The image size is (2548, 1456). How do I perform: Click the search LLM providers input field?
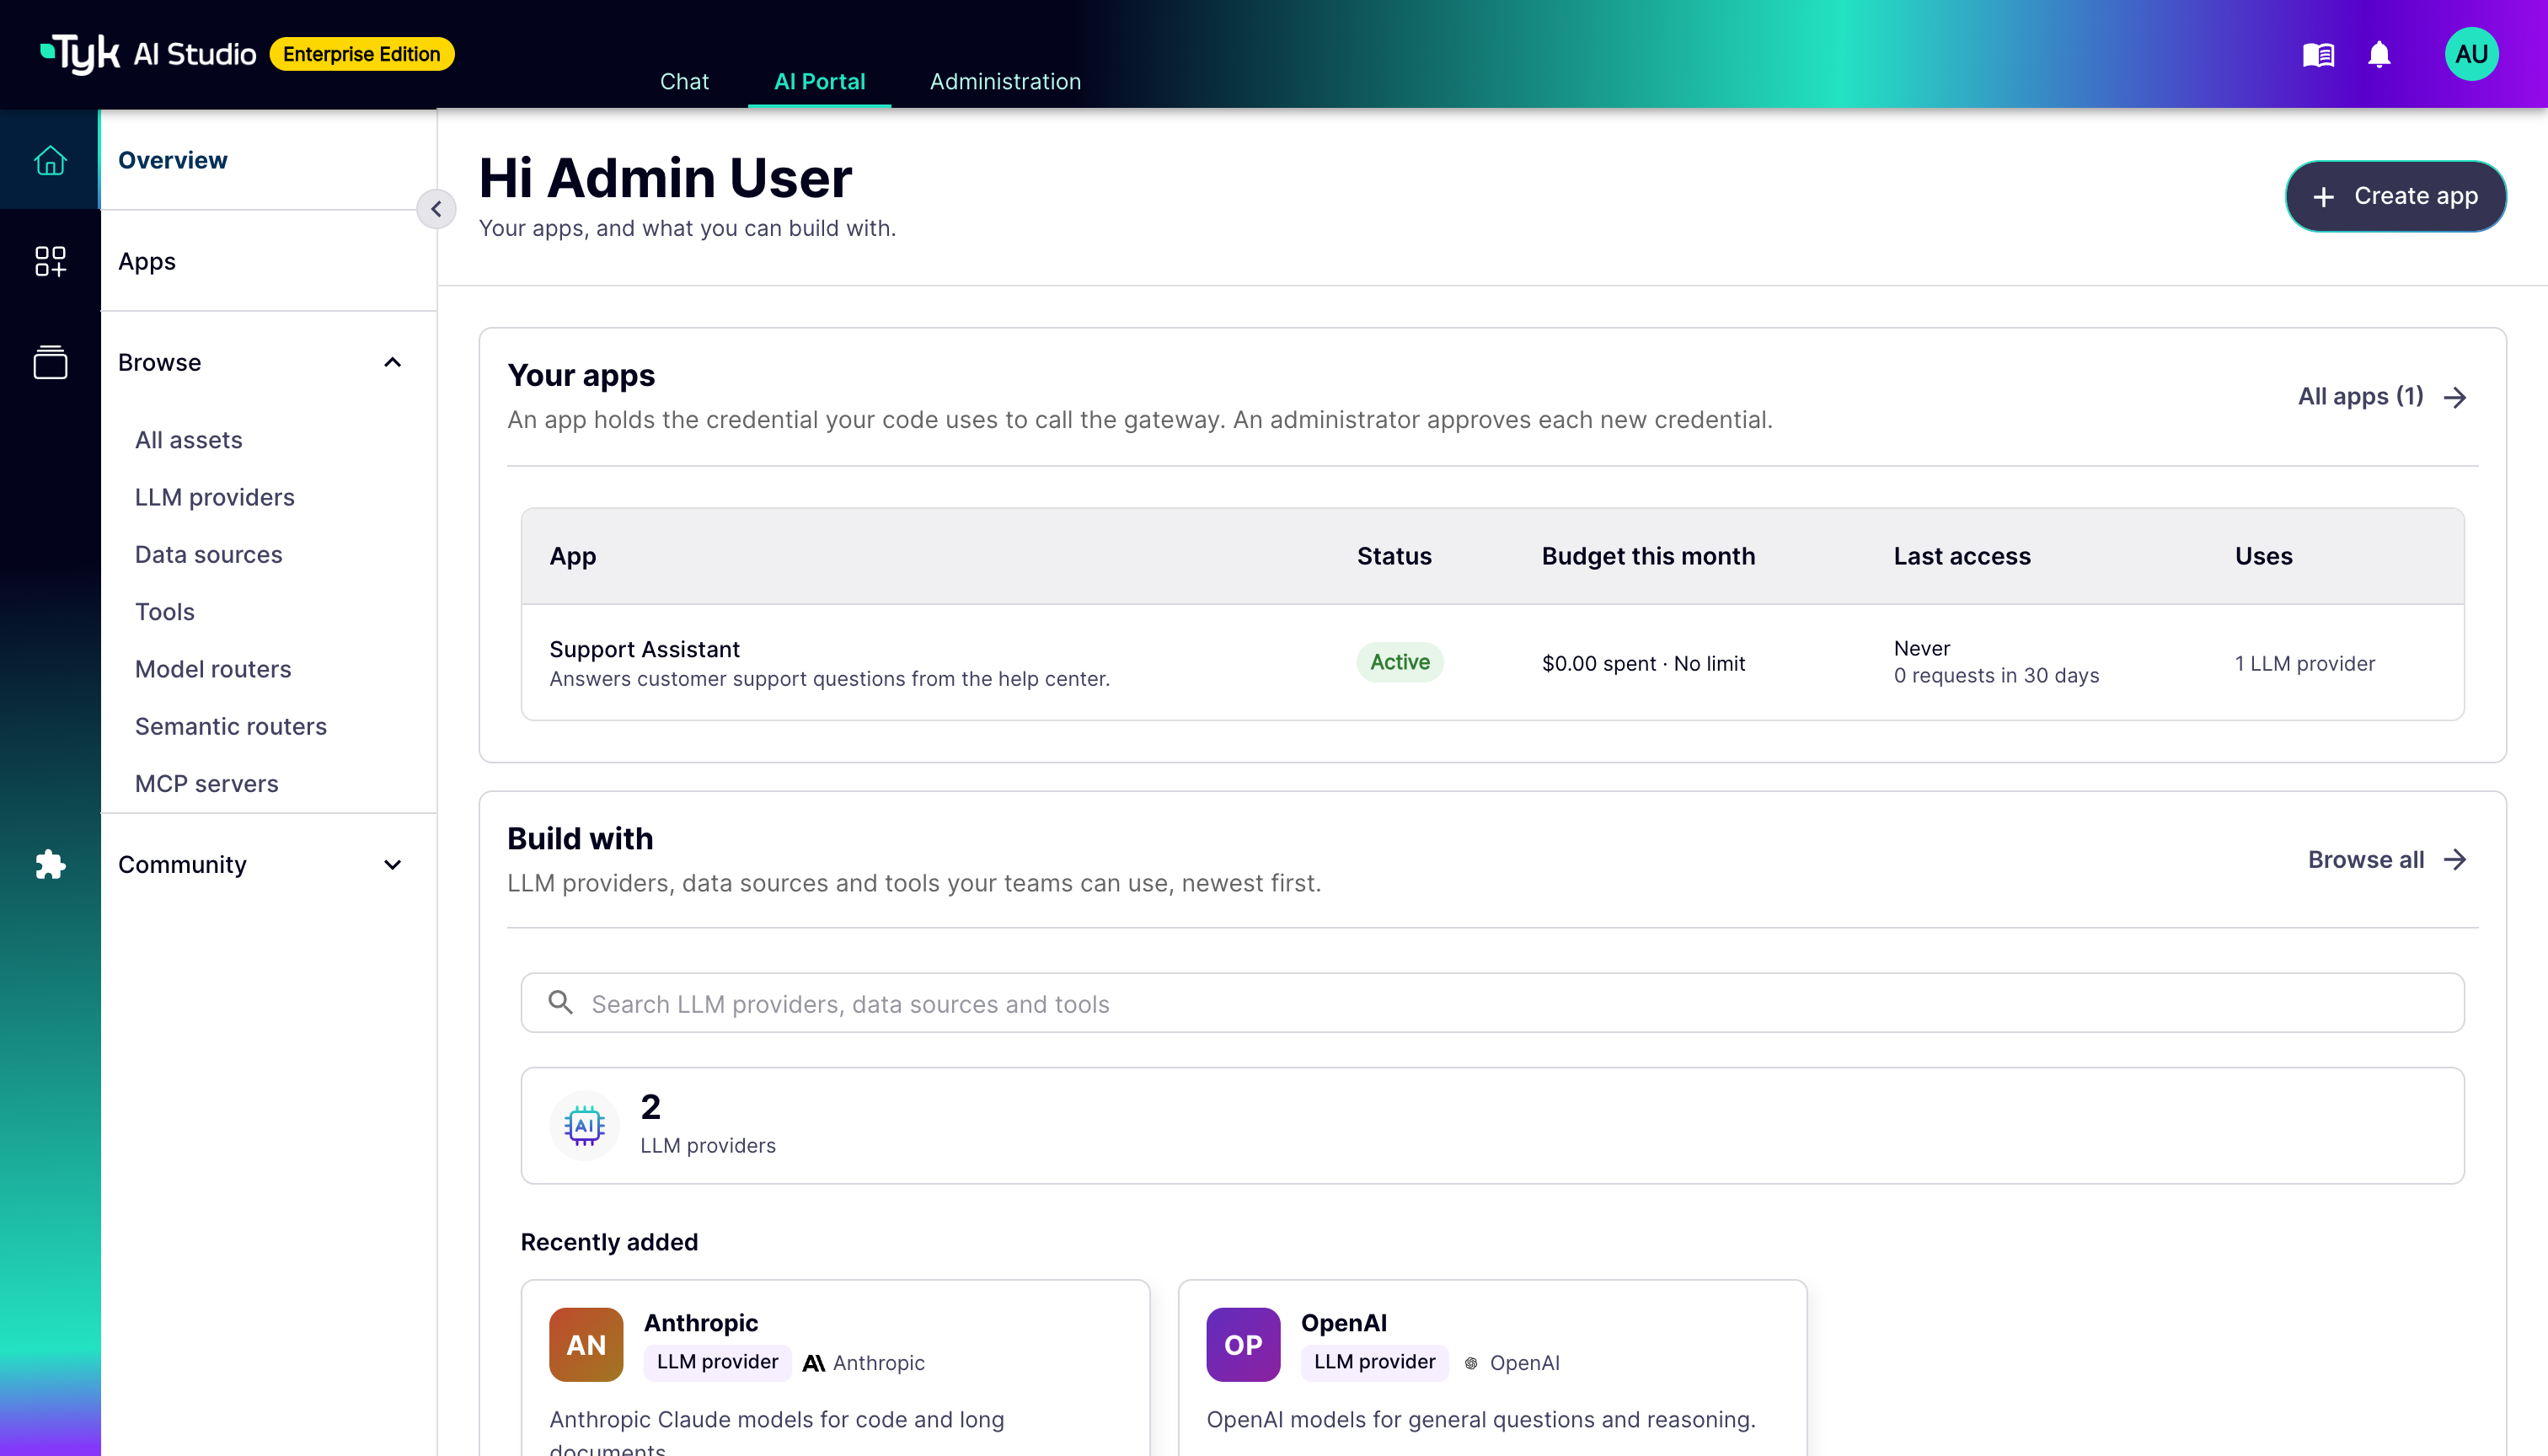pos(1492,1002)
